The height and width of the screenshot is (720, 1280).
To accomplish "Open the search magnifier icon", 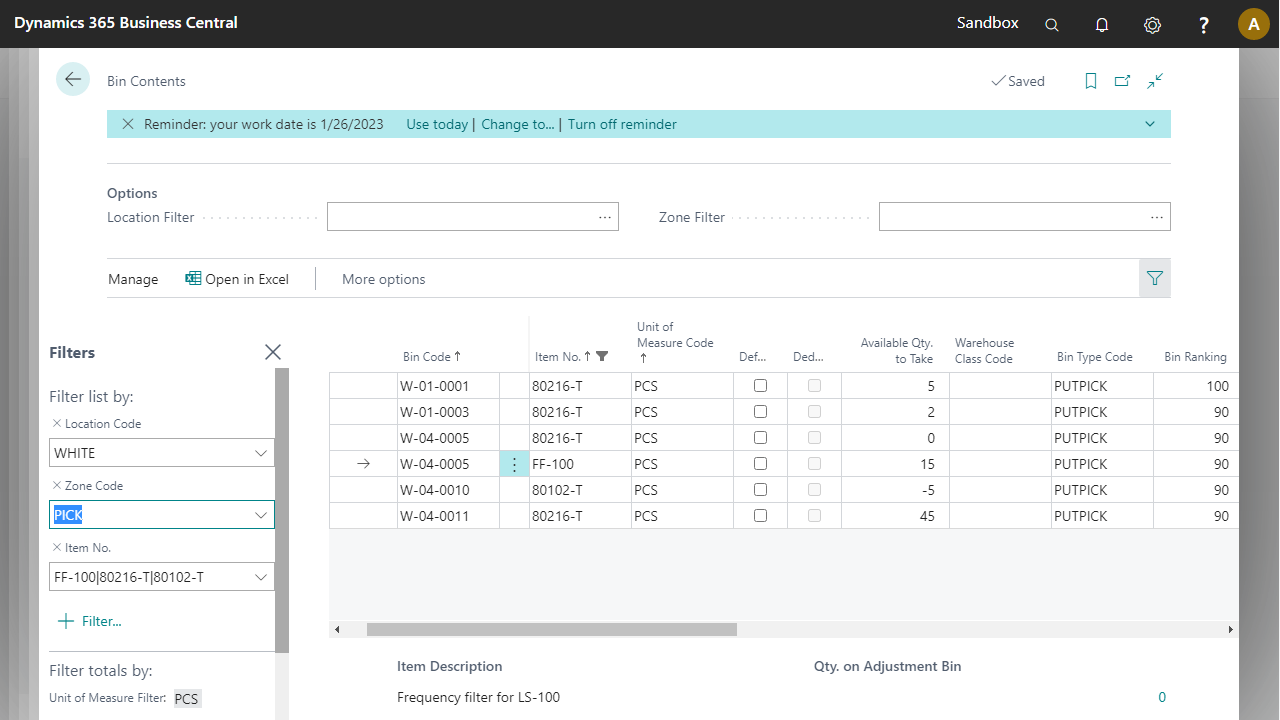I will (1052, 25).
